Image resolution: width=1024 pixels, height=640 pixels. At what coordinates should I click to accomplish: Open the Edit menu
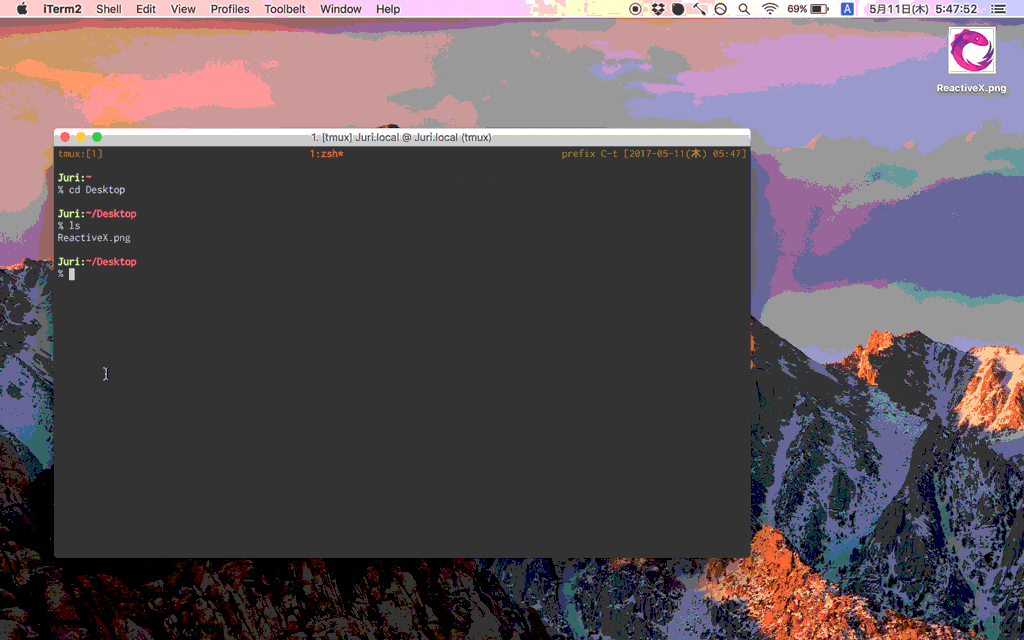tap(146, 9)
